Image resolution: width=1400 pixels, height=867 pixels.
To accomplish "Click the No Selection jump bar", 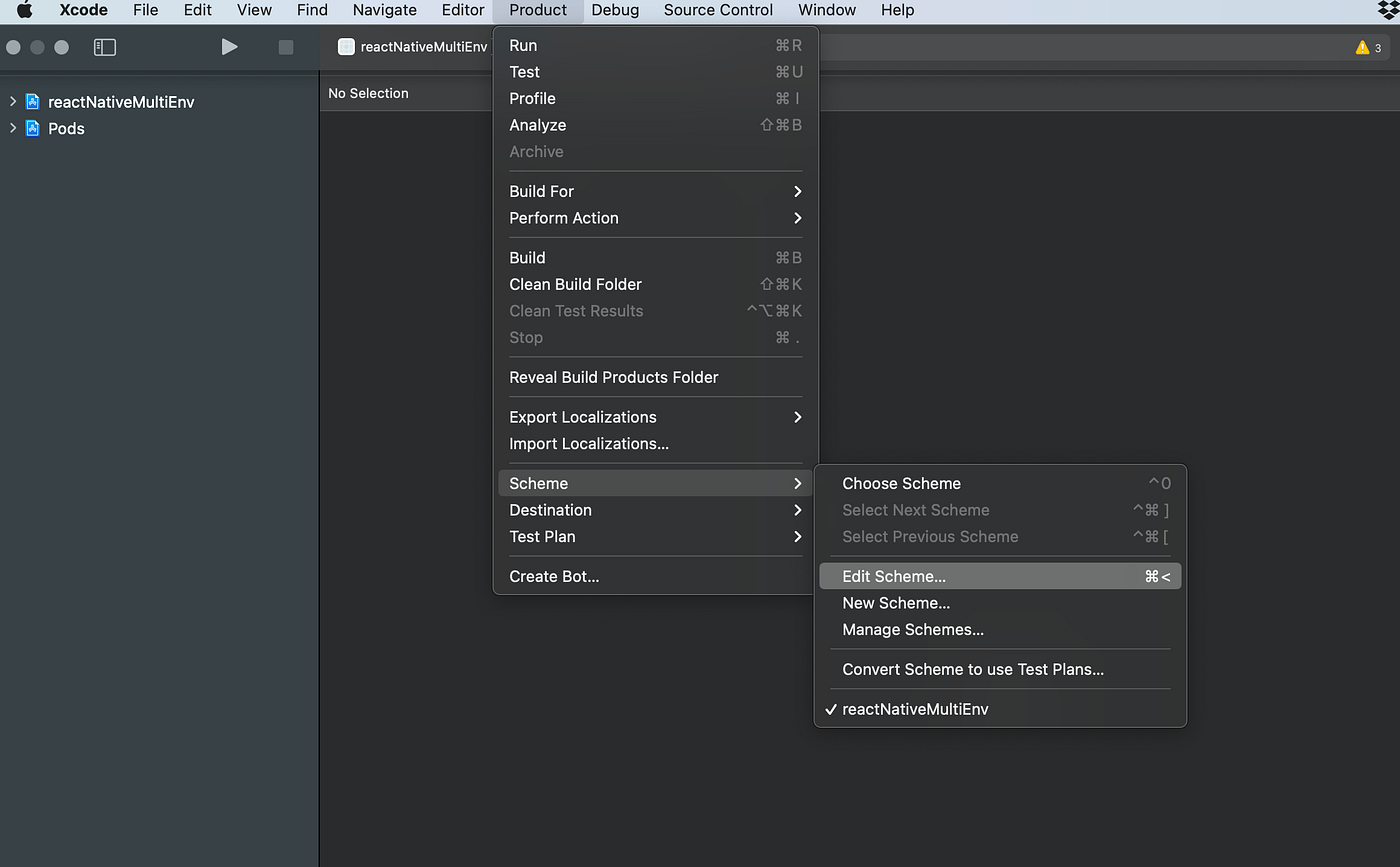I will [x=368, y=93].
